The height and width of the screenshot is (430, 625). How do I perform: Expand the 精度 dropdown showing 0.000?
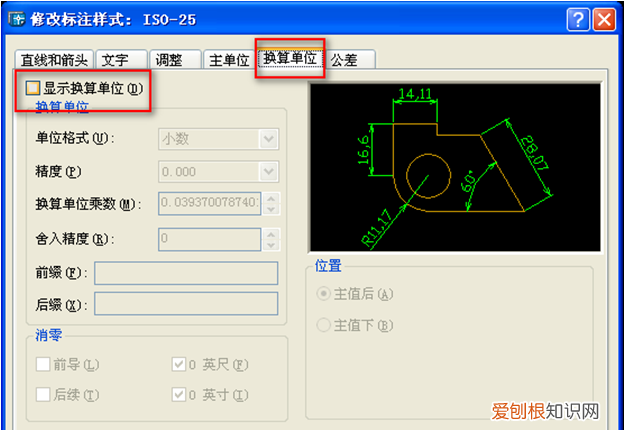coord(218,172)
